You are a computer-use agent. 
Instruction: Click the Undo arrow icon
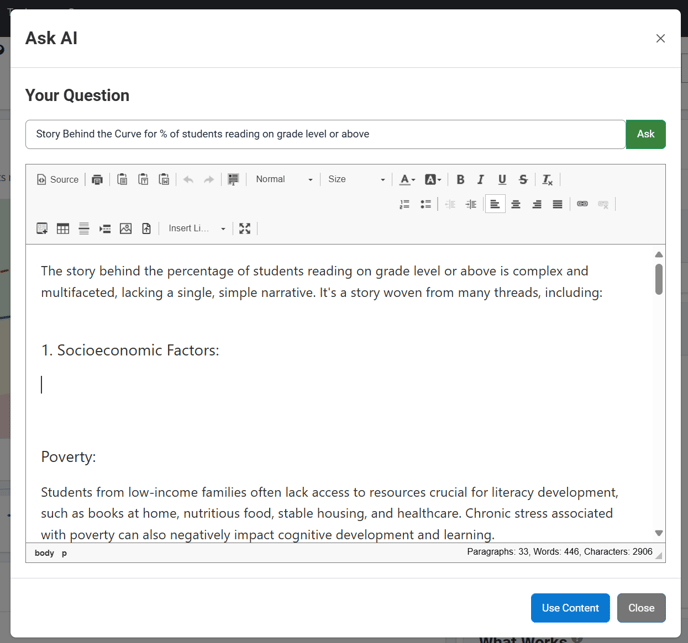[x=188, y=180]
